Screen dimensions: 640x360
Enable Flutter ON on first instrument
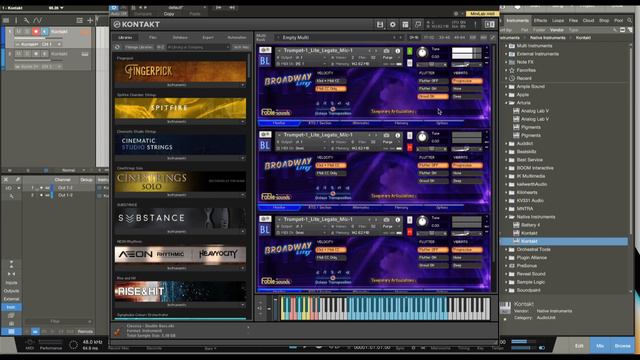433,89
